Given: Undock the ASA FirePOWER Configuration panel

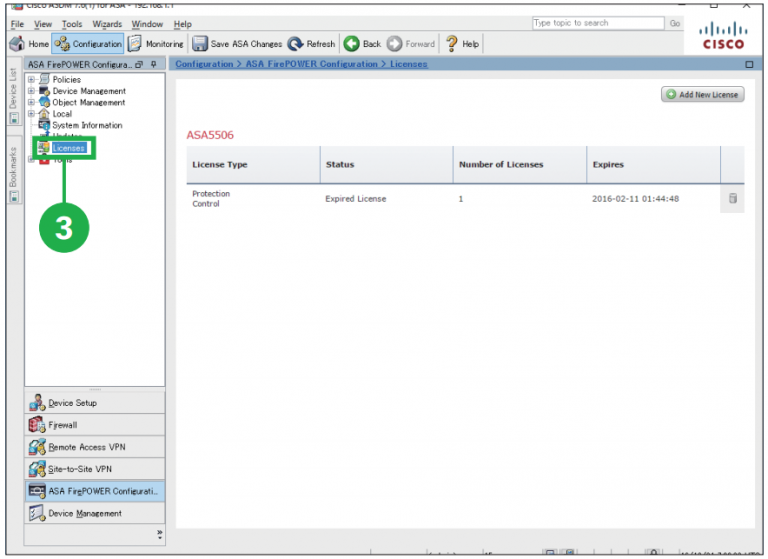Looking at the screenshot, I should coord(140,65).
